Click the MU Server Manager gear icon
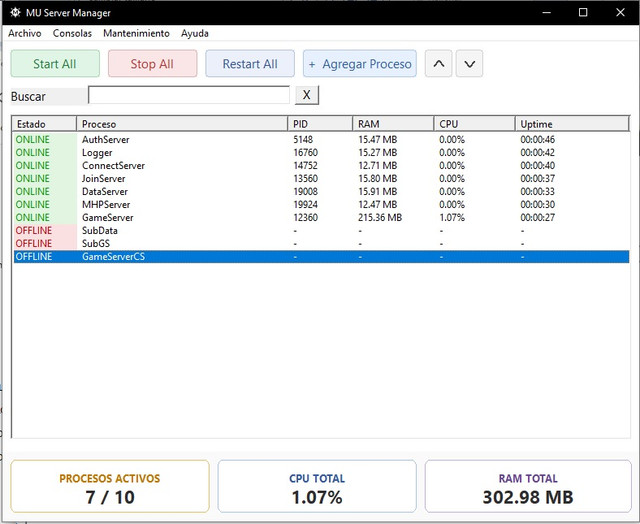 coord(15,13)
